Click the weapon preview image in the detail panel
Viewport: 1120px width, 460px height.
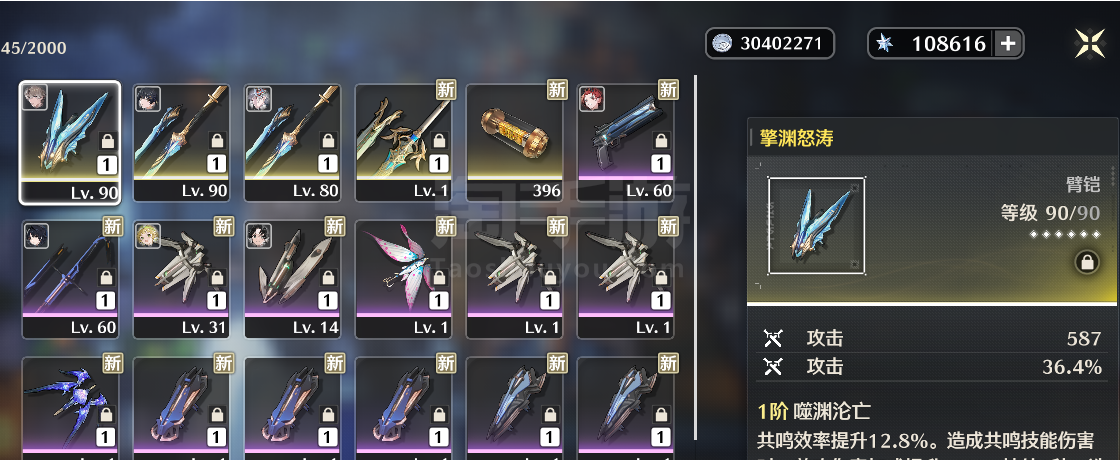816,226
